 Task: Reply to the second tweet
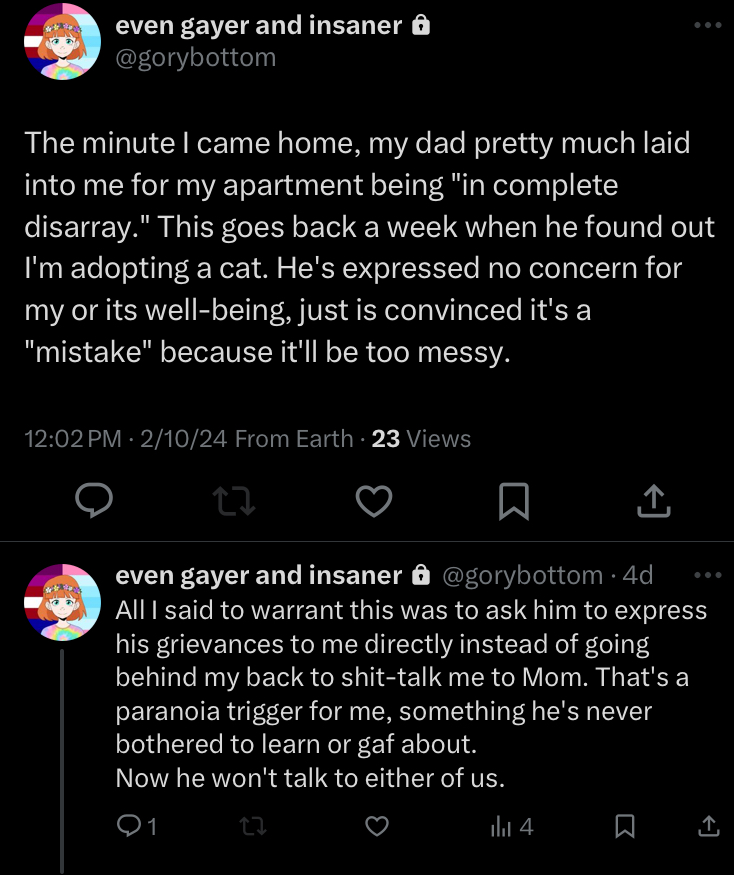(x=137, y=826)
